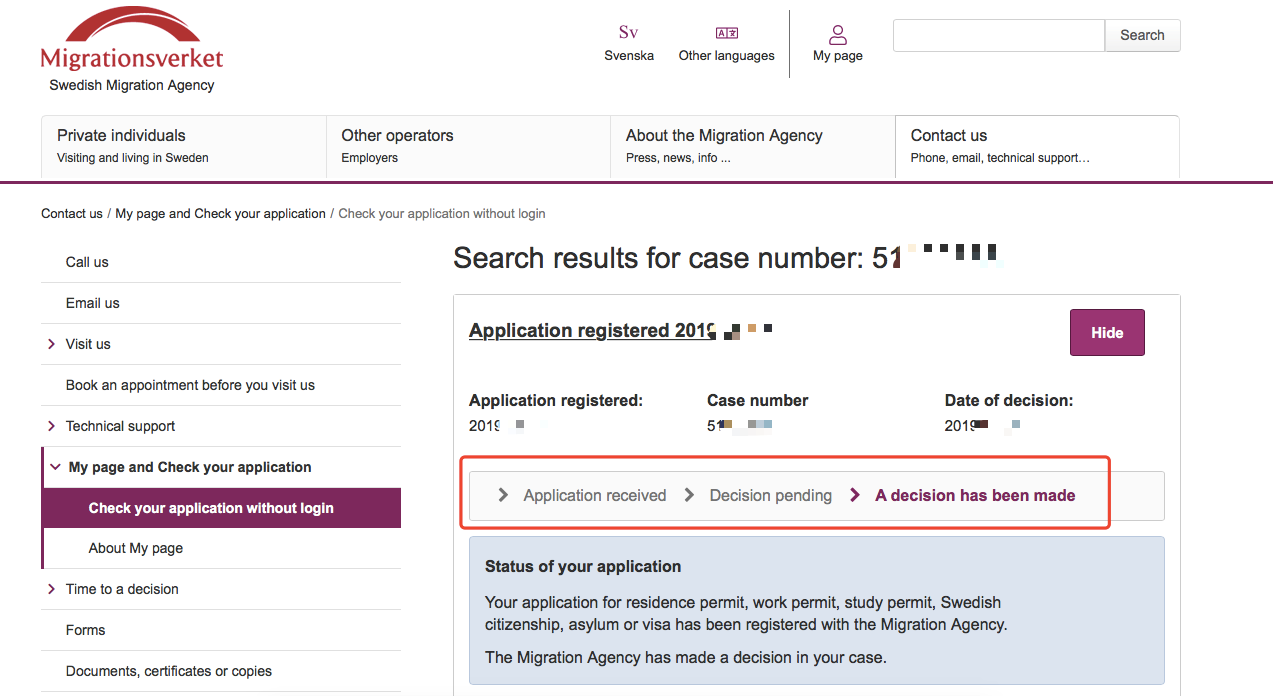Expand the Technical support section

[51, 426]
